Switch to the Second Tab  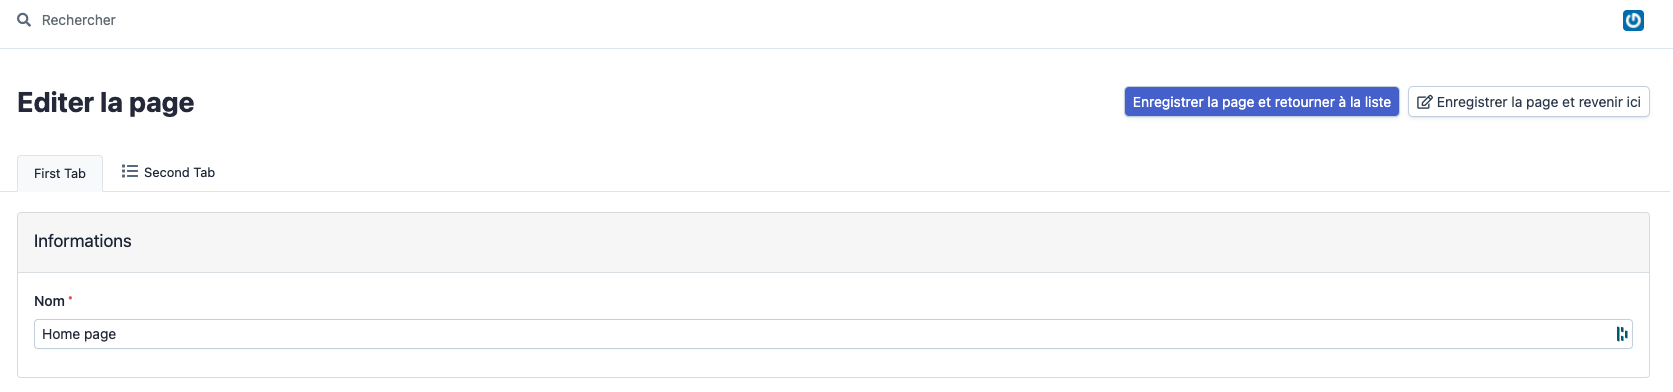pos(168,172)
